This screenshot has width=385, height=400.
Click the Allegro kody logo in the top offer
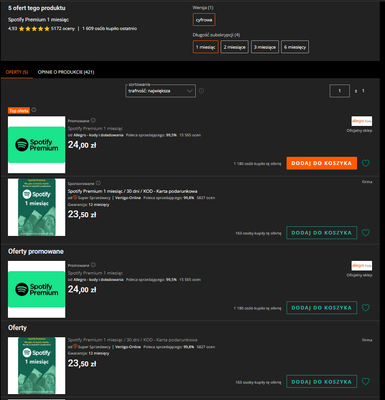362,121
